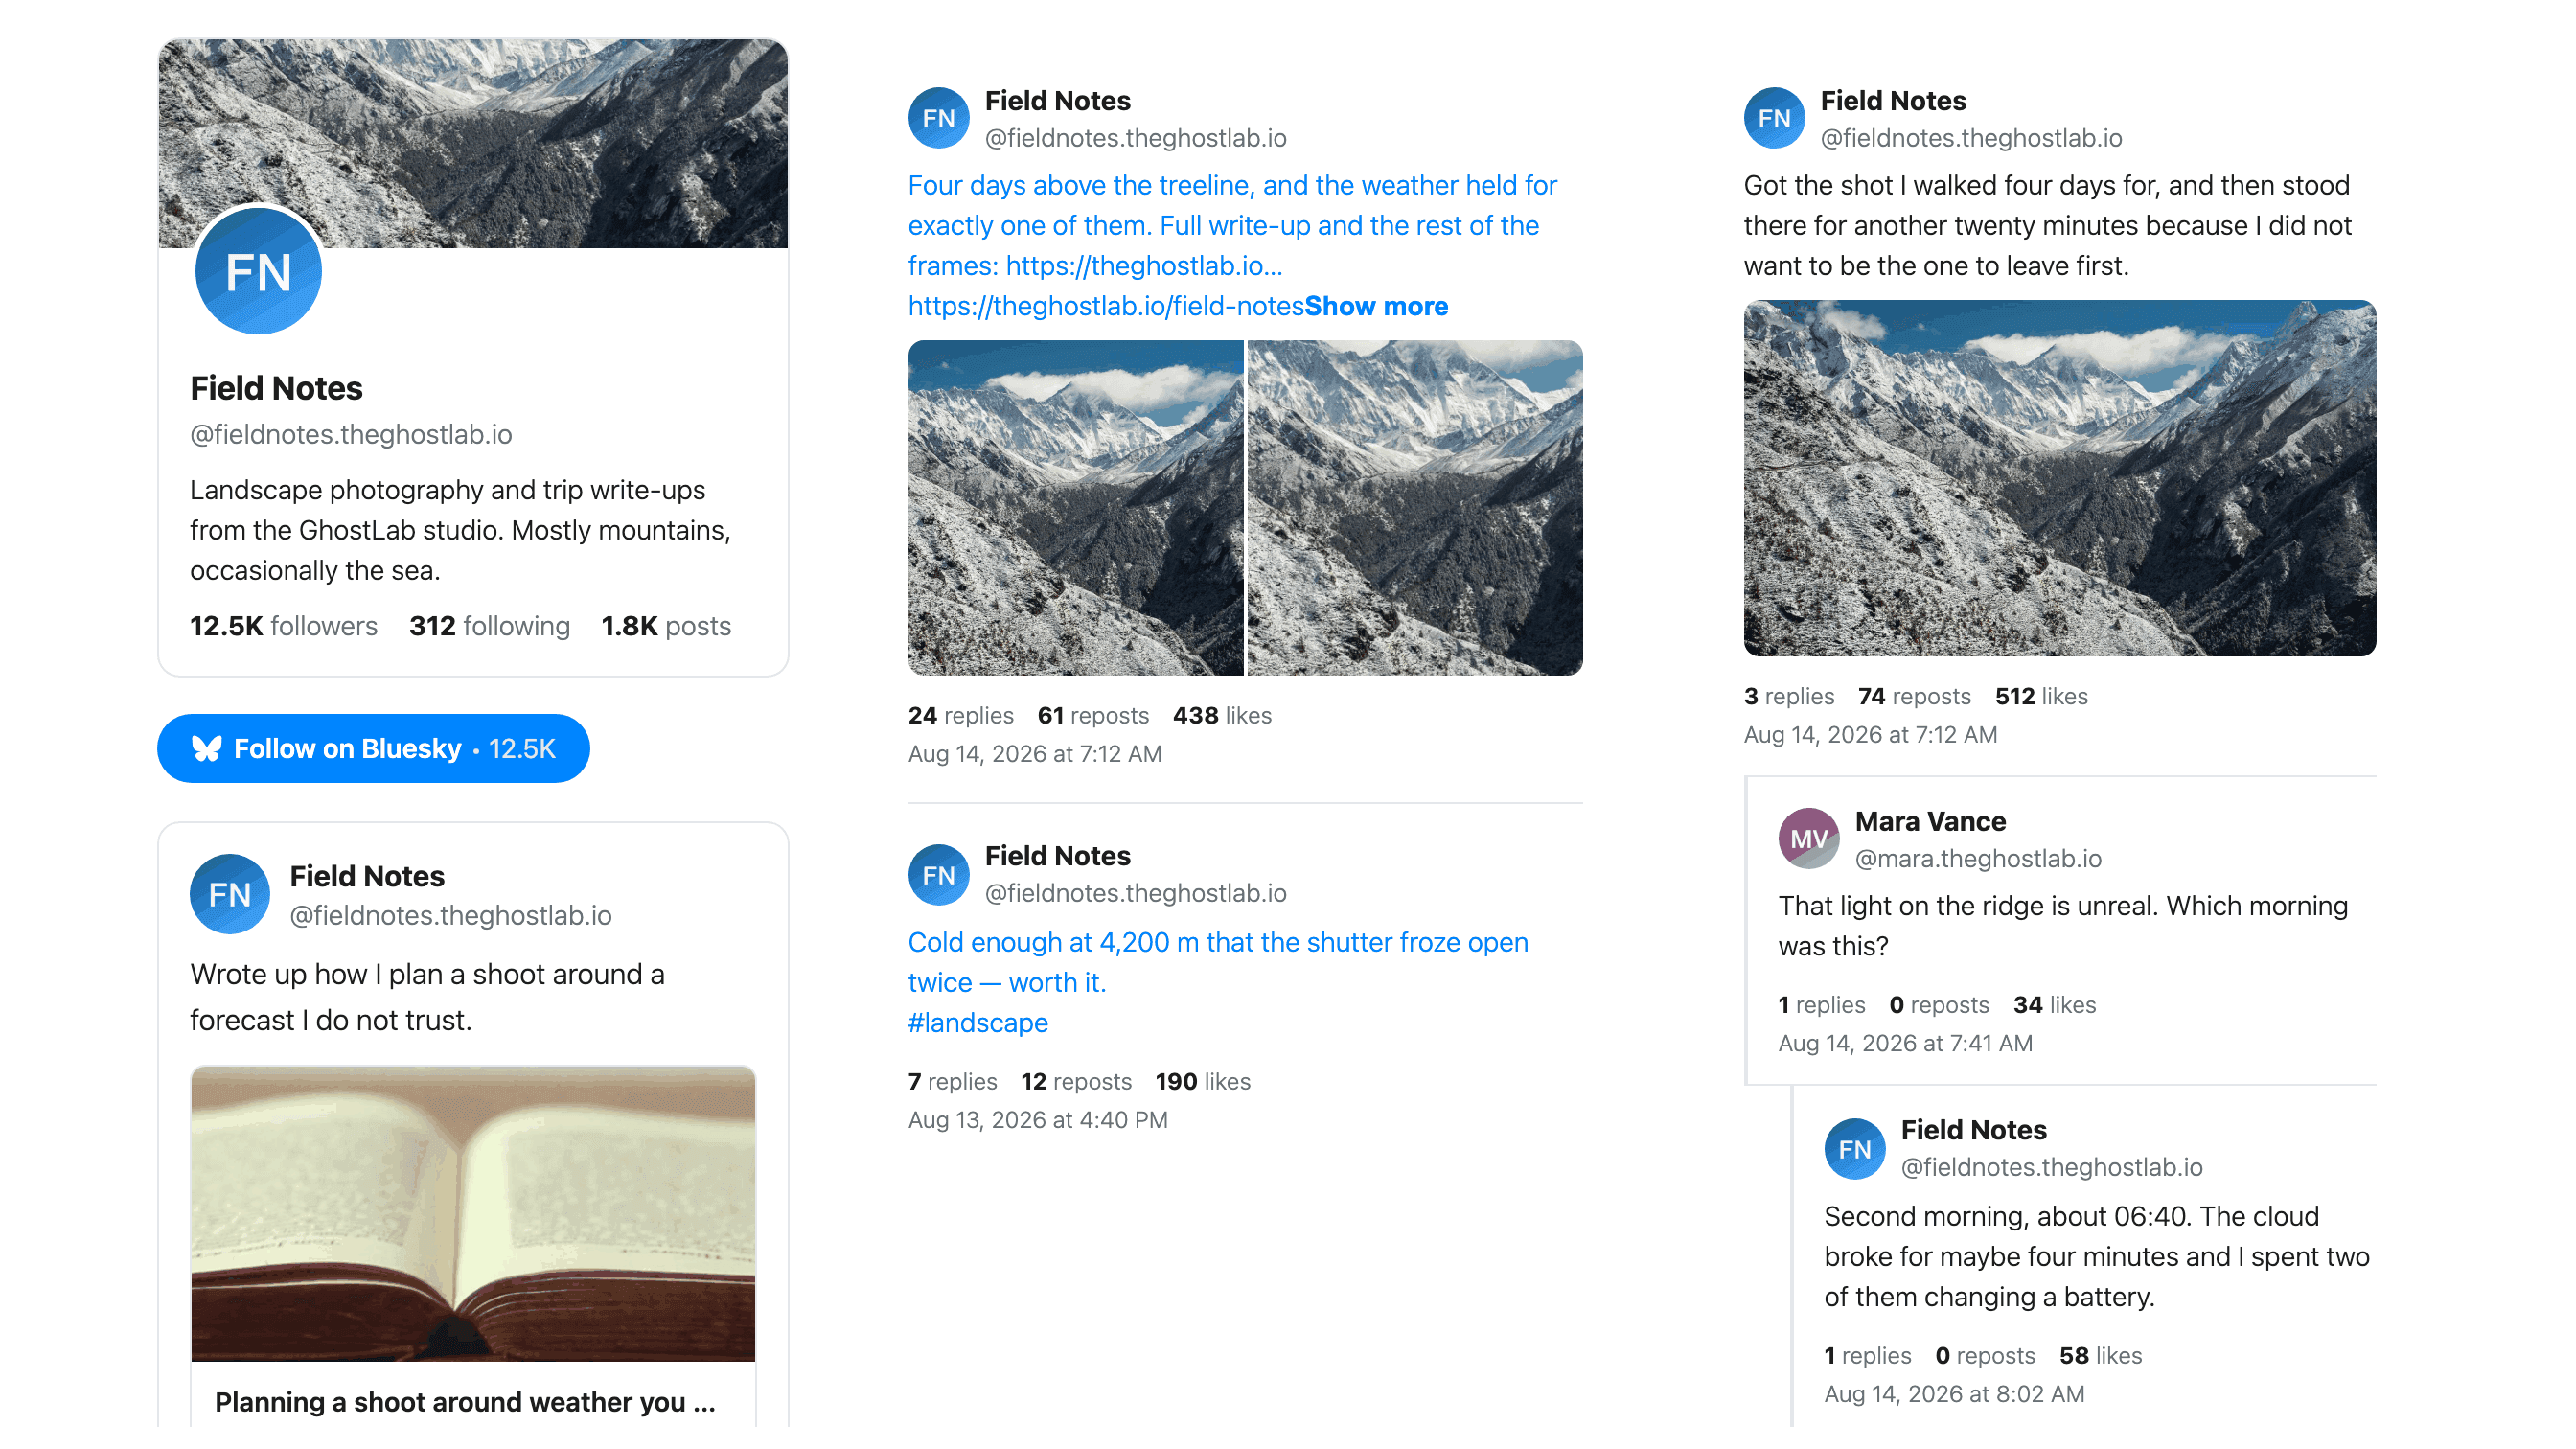Click the FN avatar on the 'Got the shot' post

tap(1775, 118)
